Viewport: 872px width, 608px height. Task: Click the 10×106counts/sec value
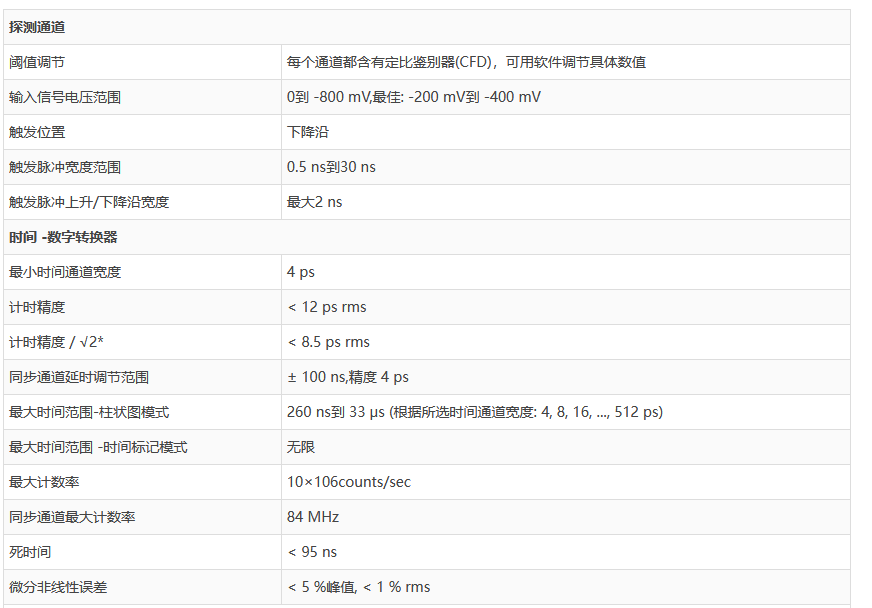tap(349, 482)
